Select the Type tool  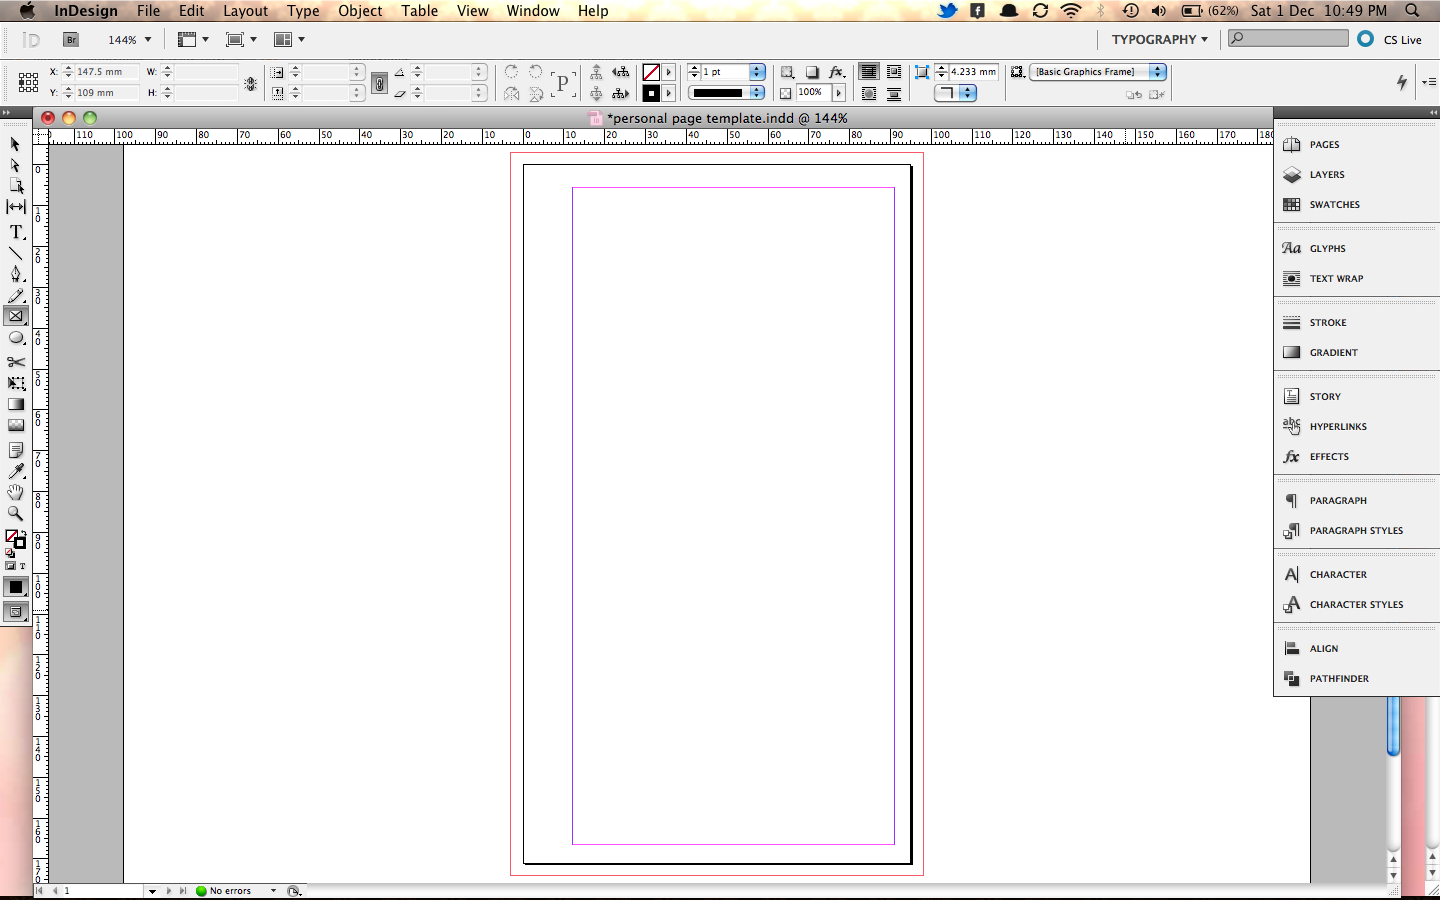coord(16,232)
